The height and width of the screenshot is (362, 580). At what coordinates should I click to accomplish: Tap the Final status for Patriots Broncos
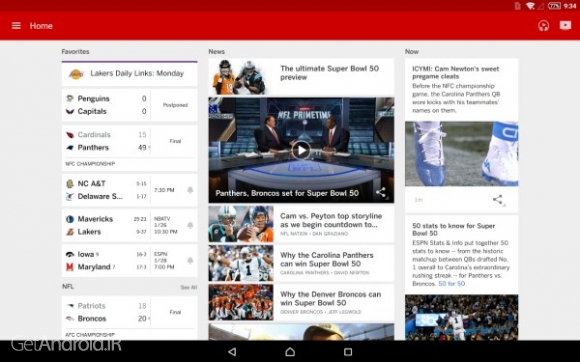tap(175, 312)
